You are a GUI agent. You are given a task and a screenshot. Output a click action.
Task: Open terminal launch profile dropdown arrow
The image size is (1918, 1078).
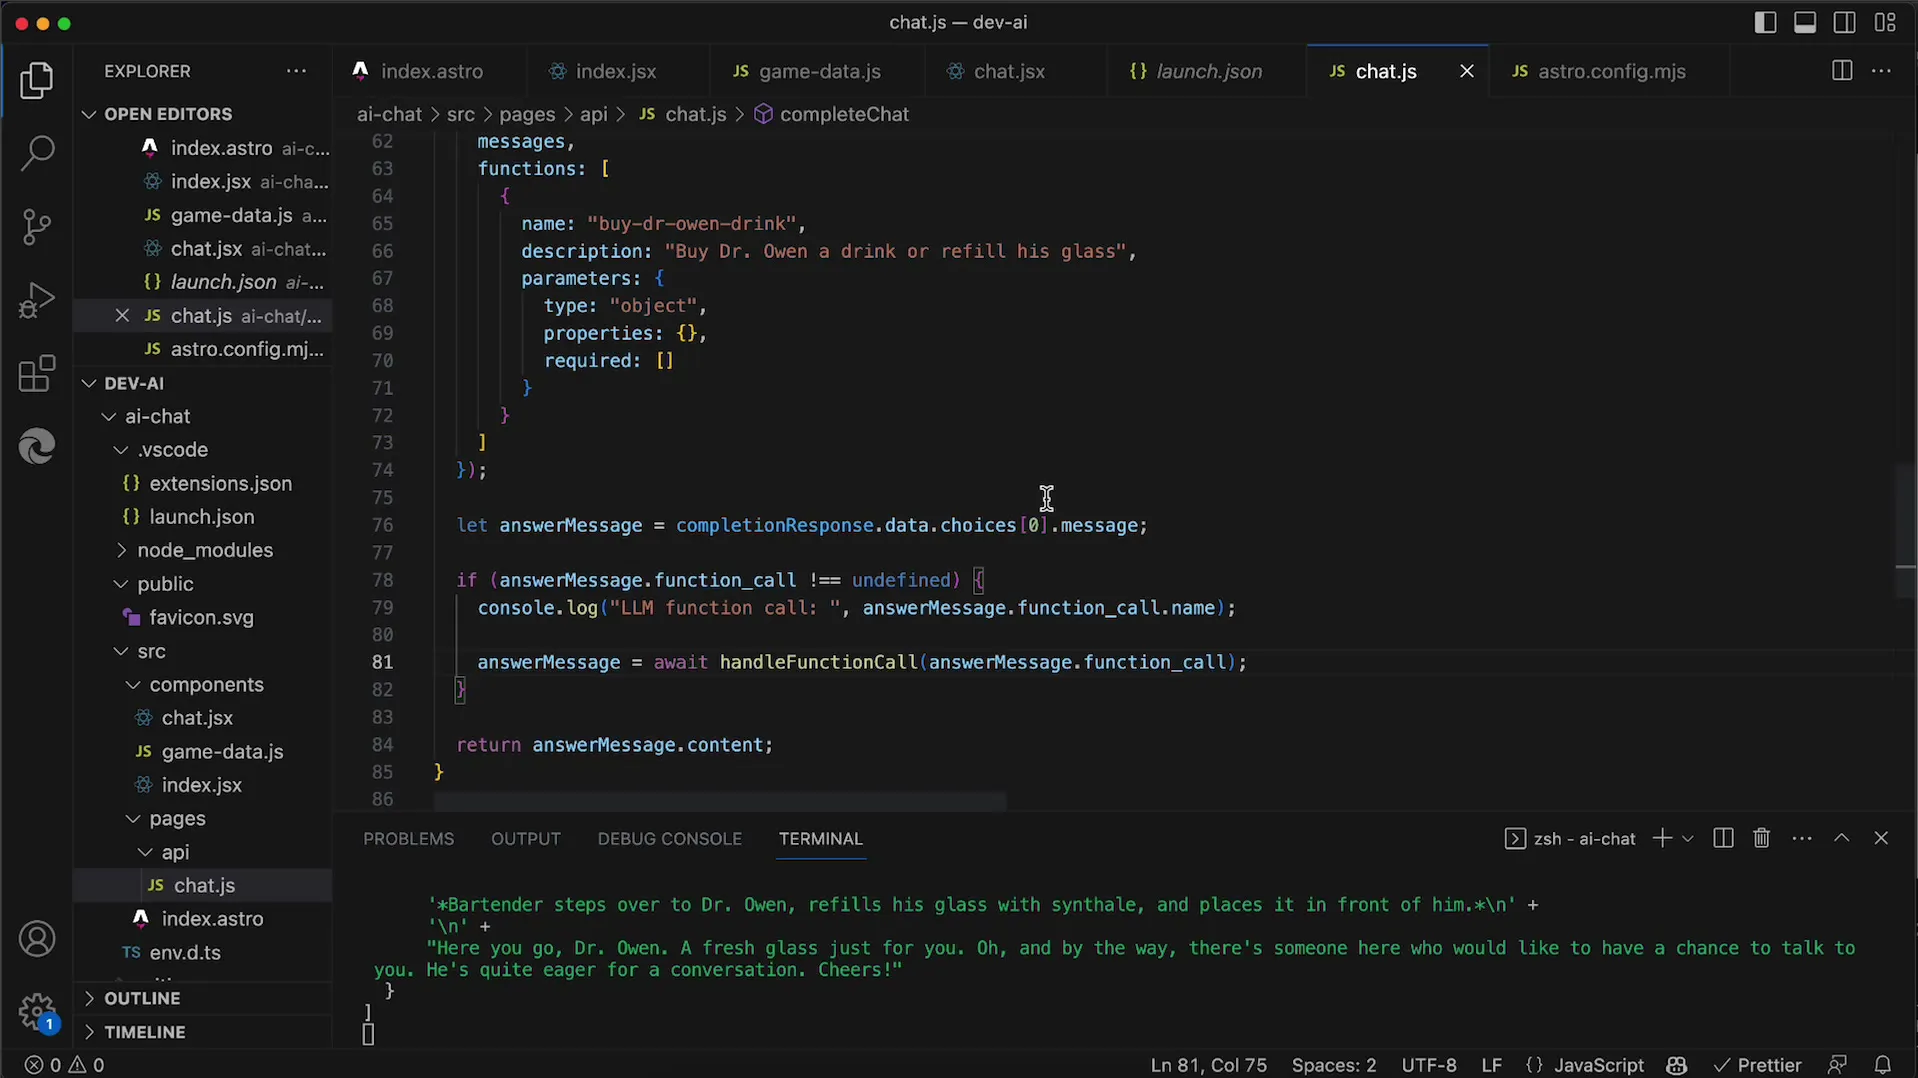coord(1688,838)
